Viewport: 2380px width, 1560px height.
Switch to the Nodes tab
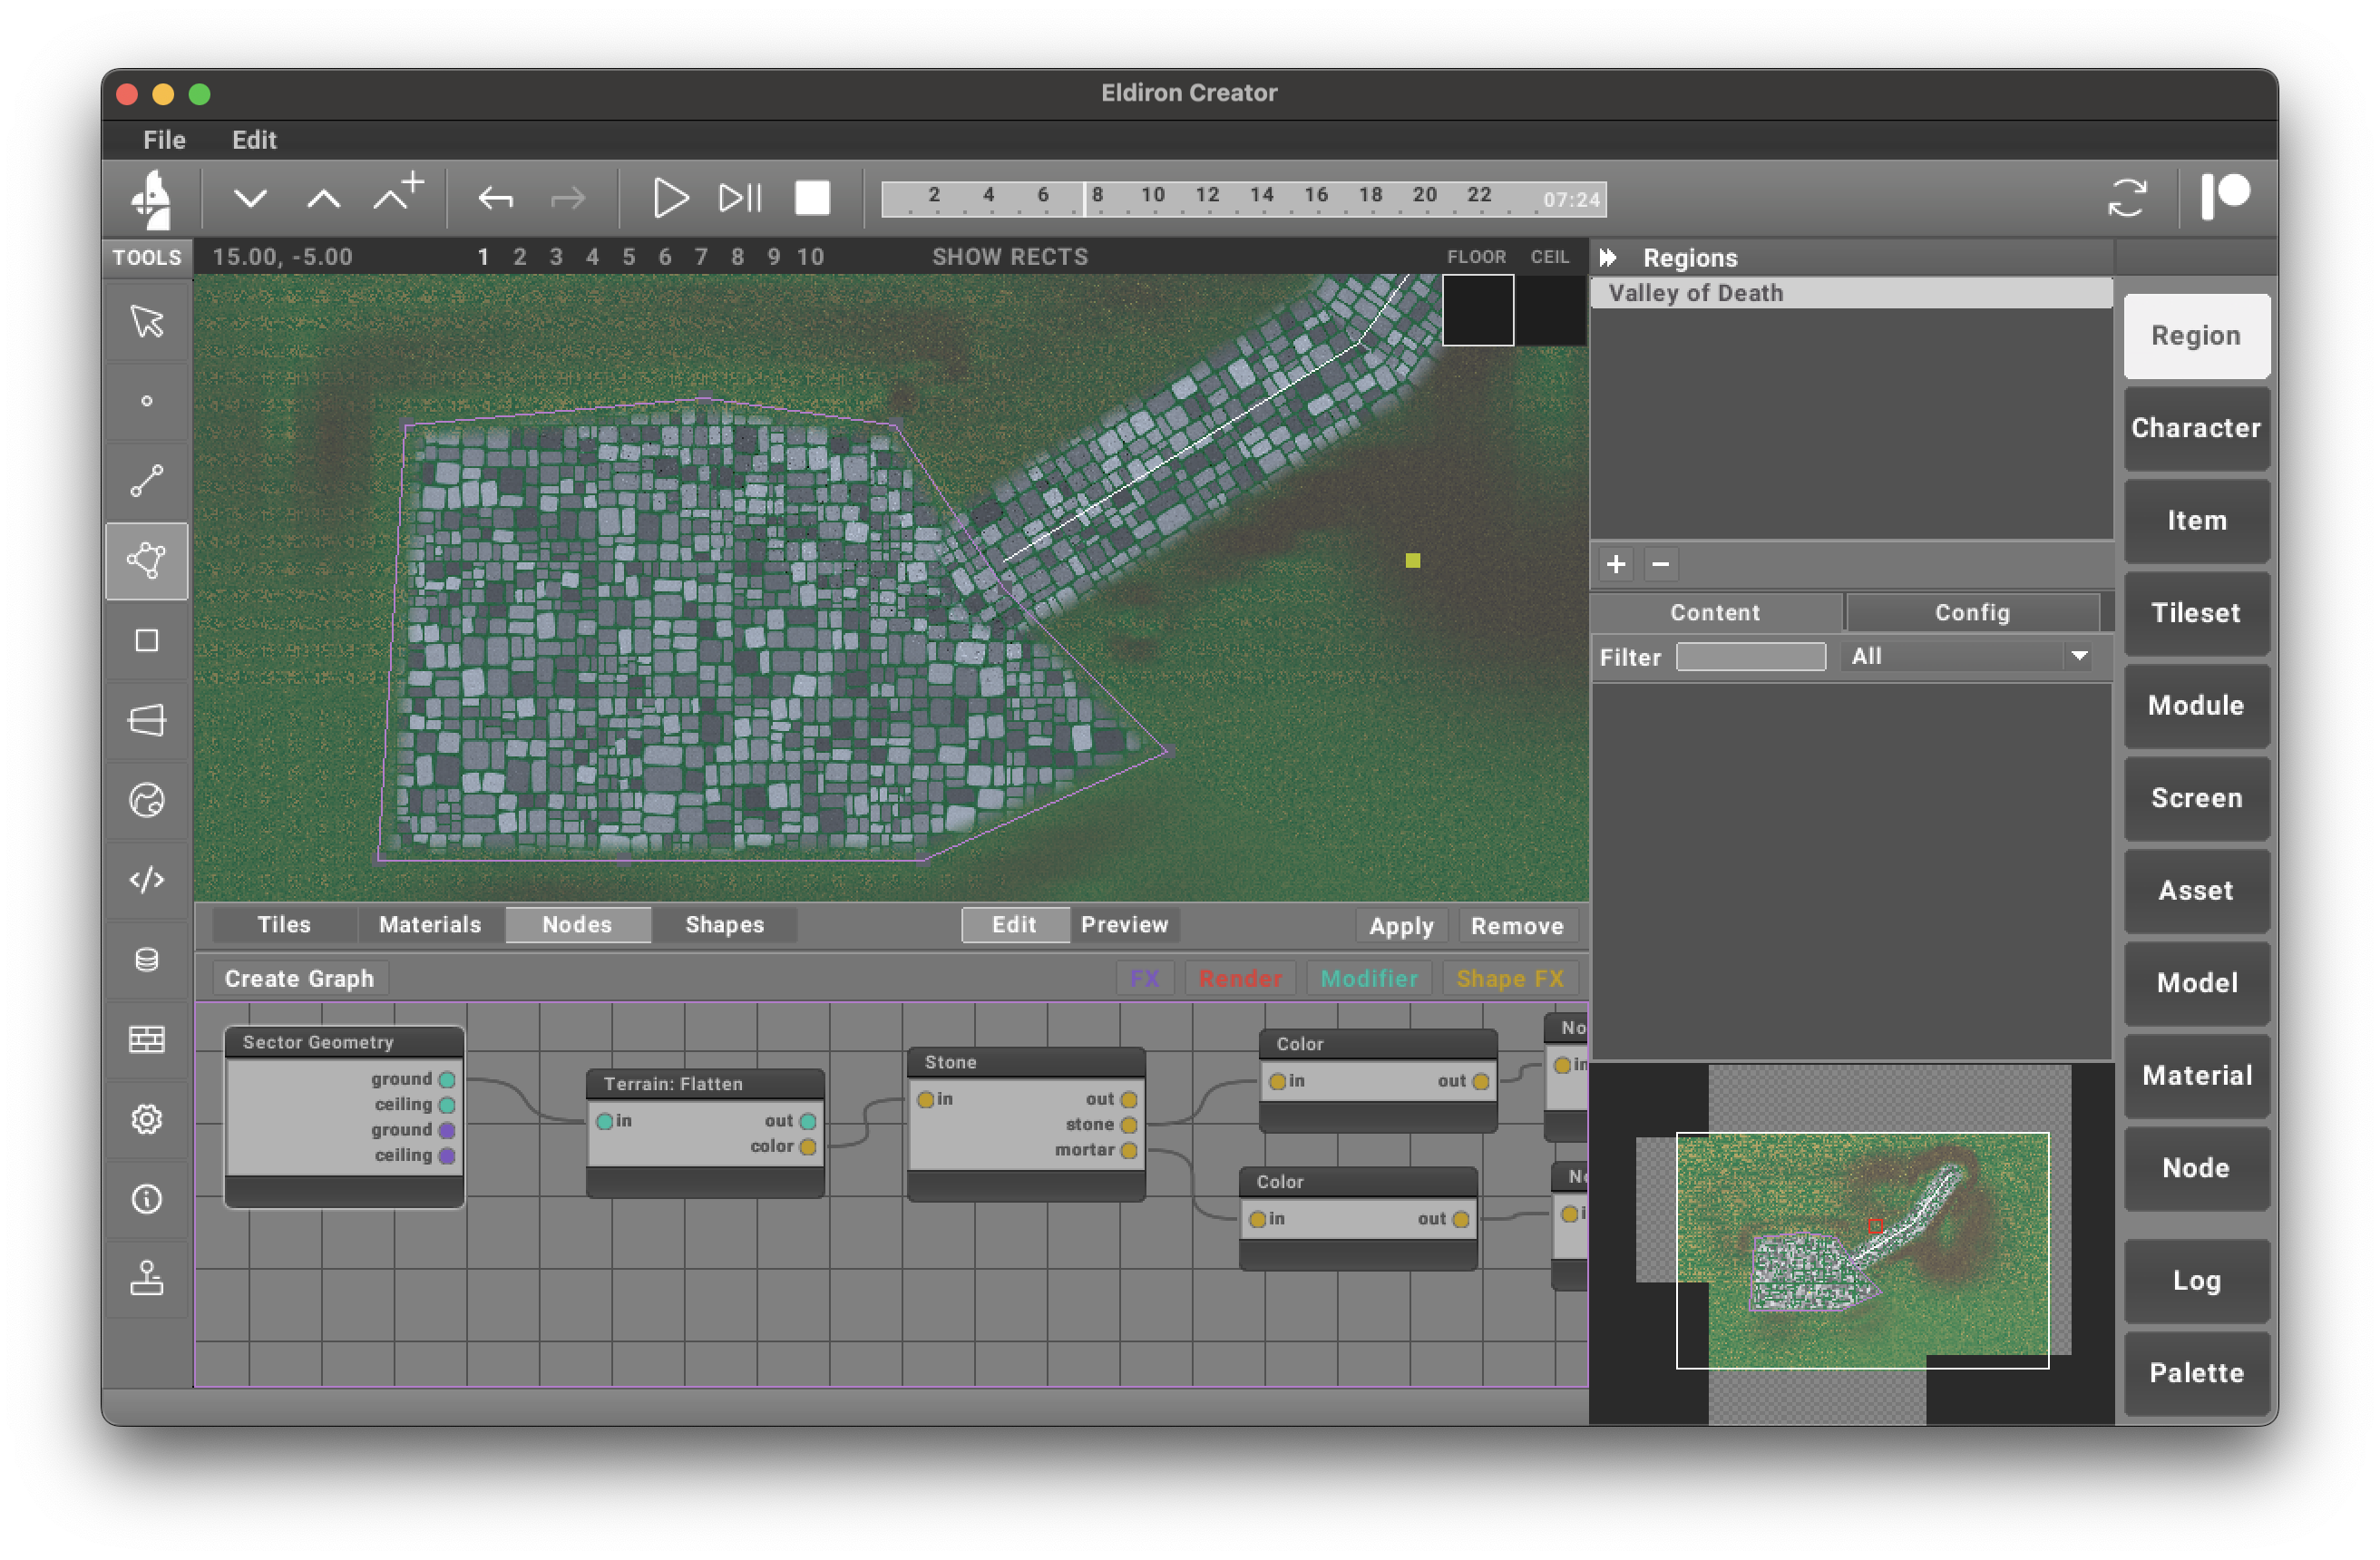tap(577, 925)
